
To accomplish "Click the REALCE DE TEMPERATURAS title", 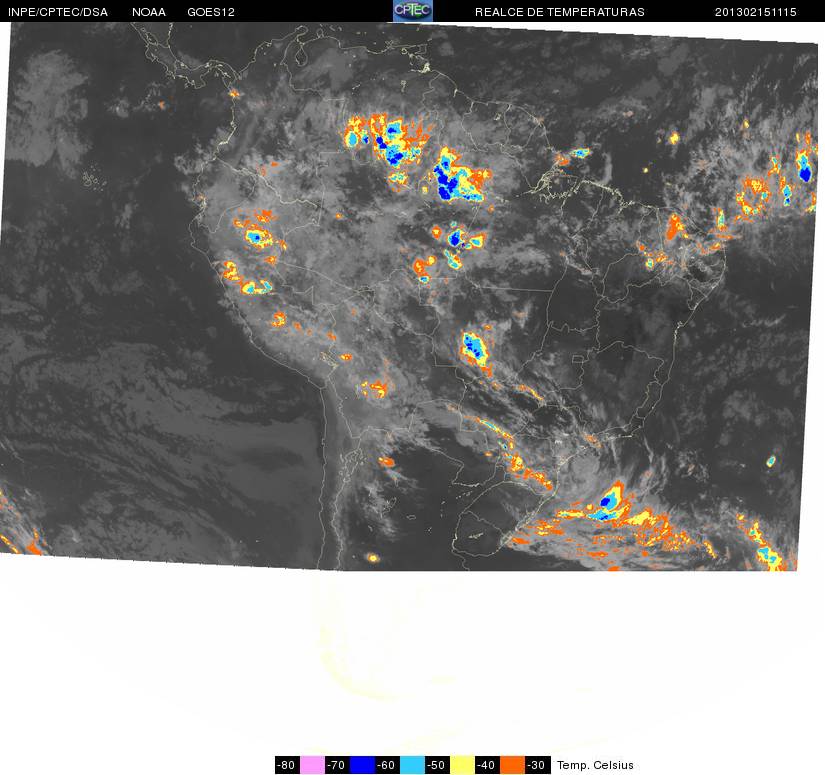I will pos(560,12).
